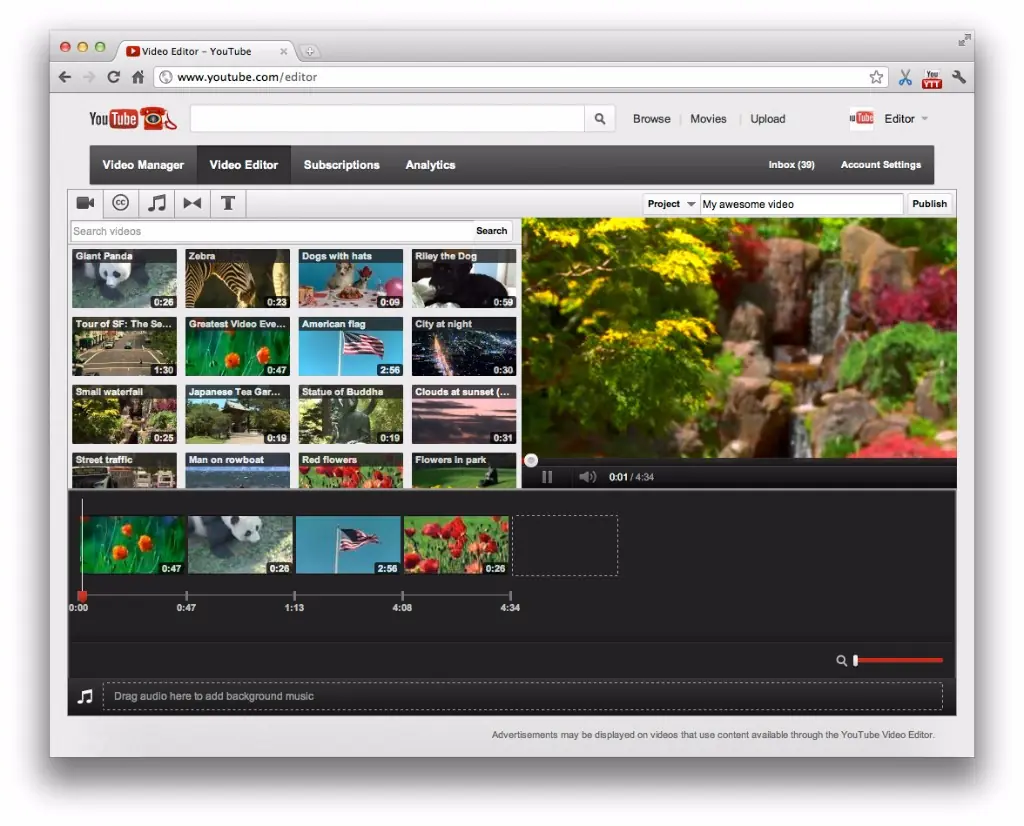Select the American flag clip in timeline
The image size is (1024, 826).
[348, 545]
